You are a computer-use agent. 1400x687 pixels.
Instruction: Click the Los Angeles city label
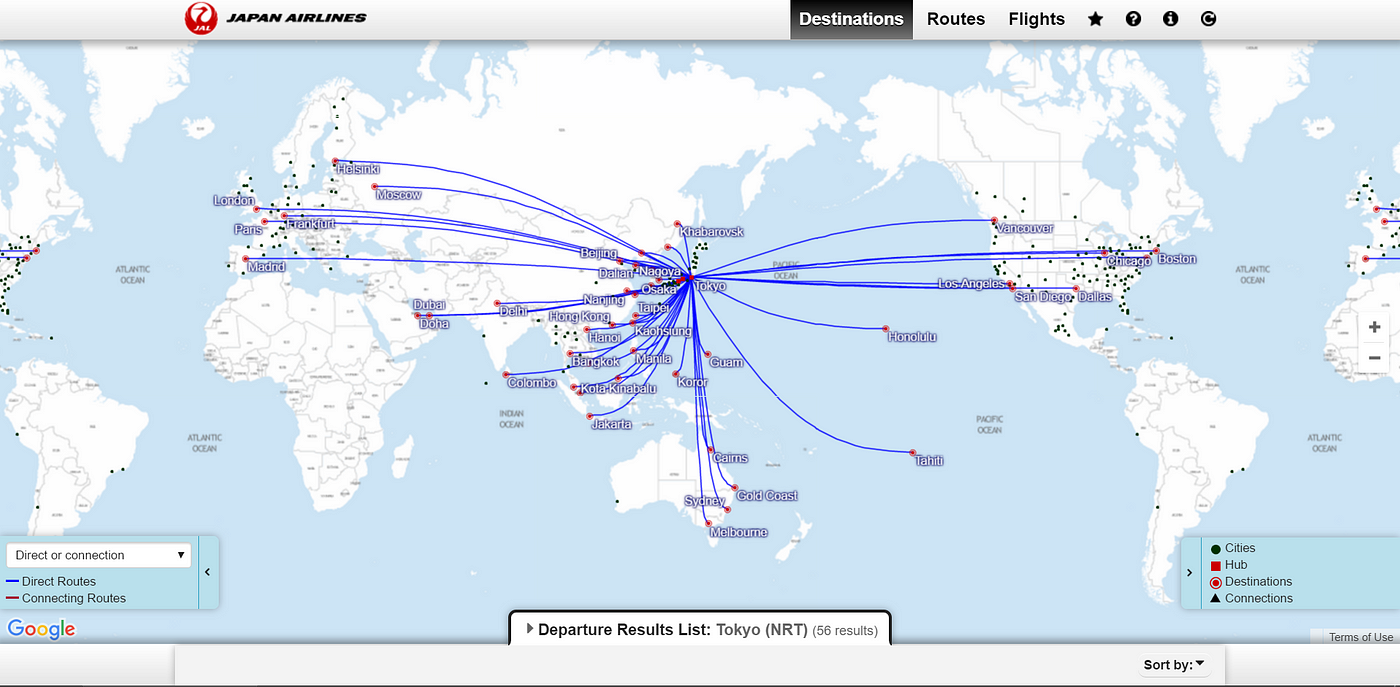pyautogui.click(x=971, y=284)
